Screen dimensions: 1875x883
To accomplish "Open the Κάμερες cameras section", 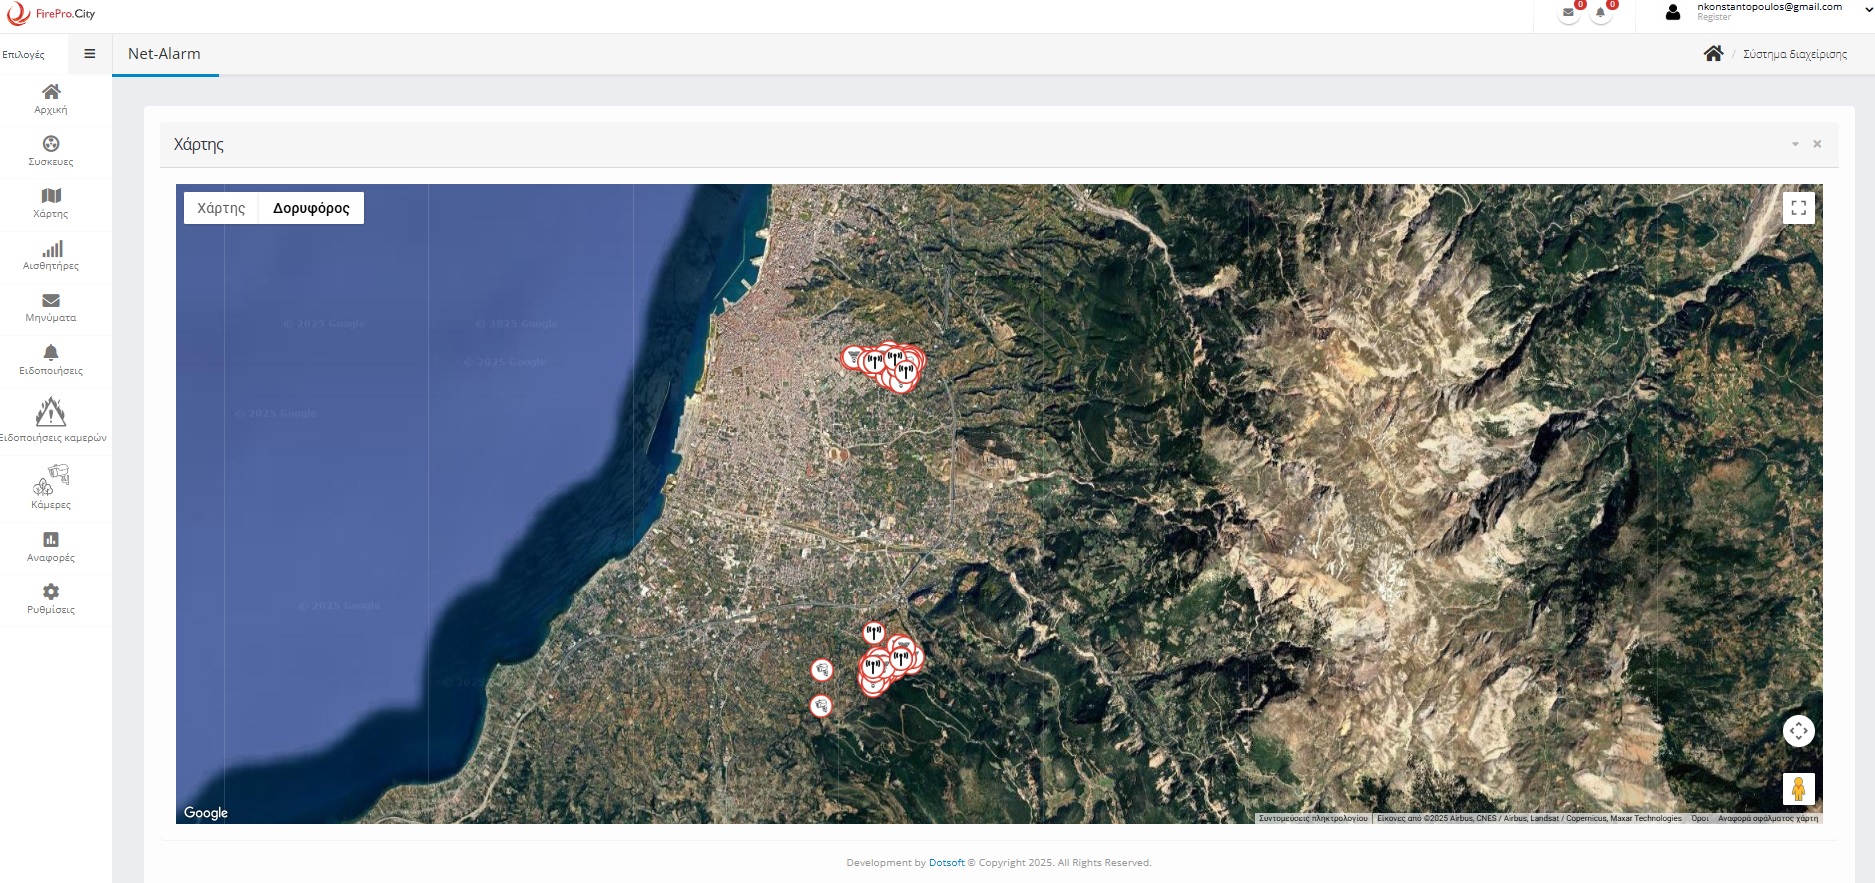I will (x=51, y=486).
